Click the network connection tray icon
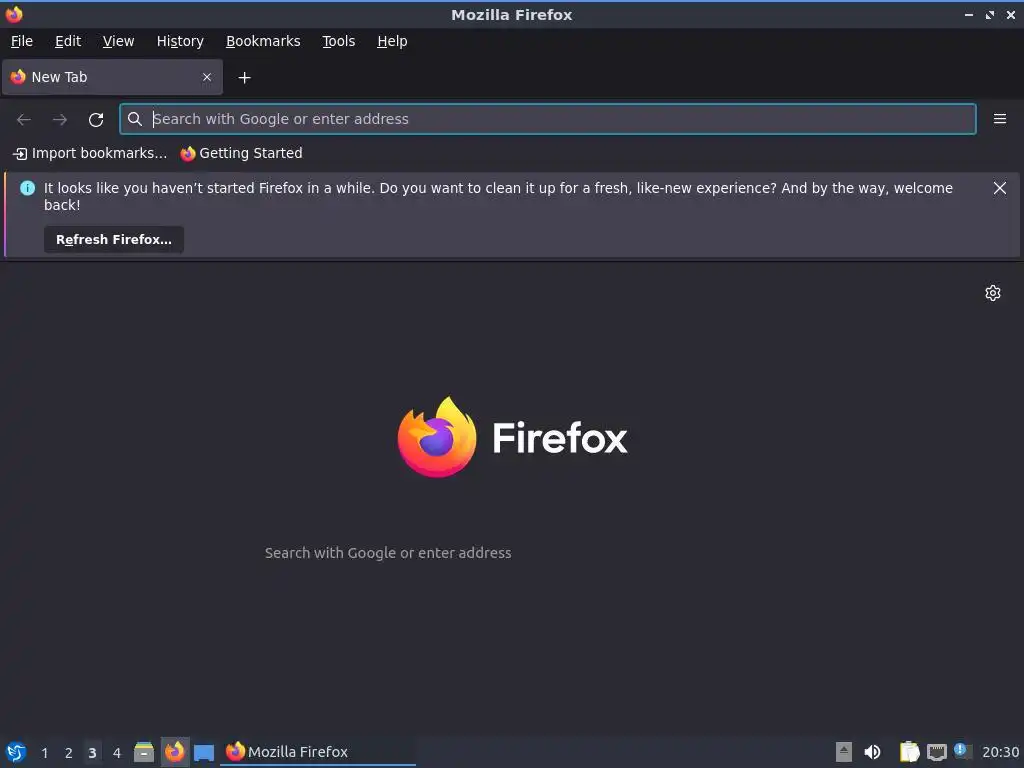1024x768 pixels. pos(936,752)
